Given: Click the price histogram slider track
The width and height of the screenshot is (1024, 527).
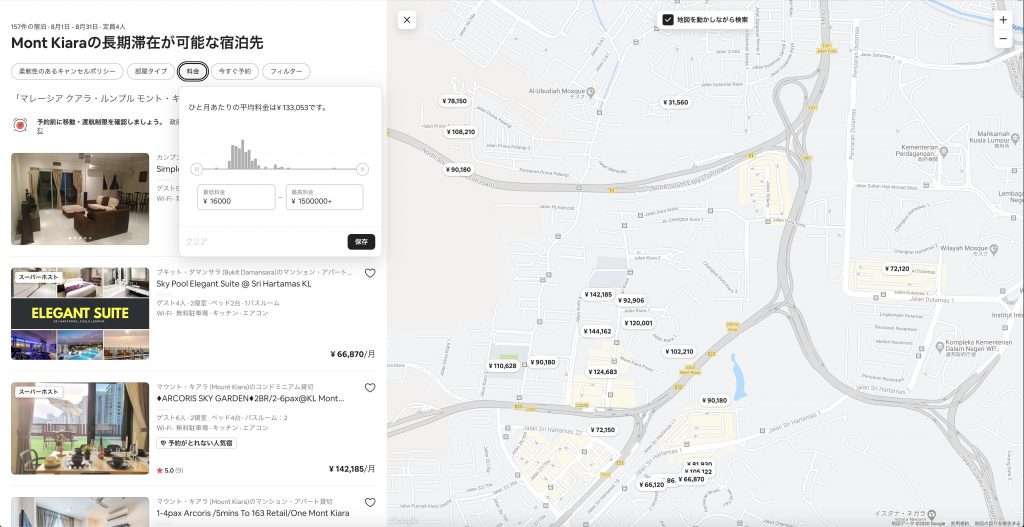Looking at the screenshot, I should (x=280, y=169).
